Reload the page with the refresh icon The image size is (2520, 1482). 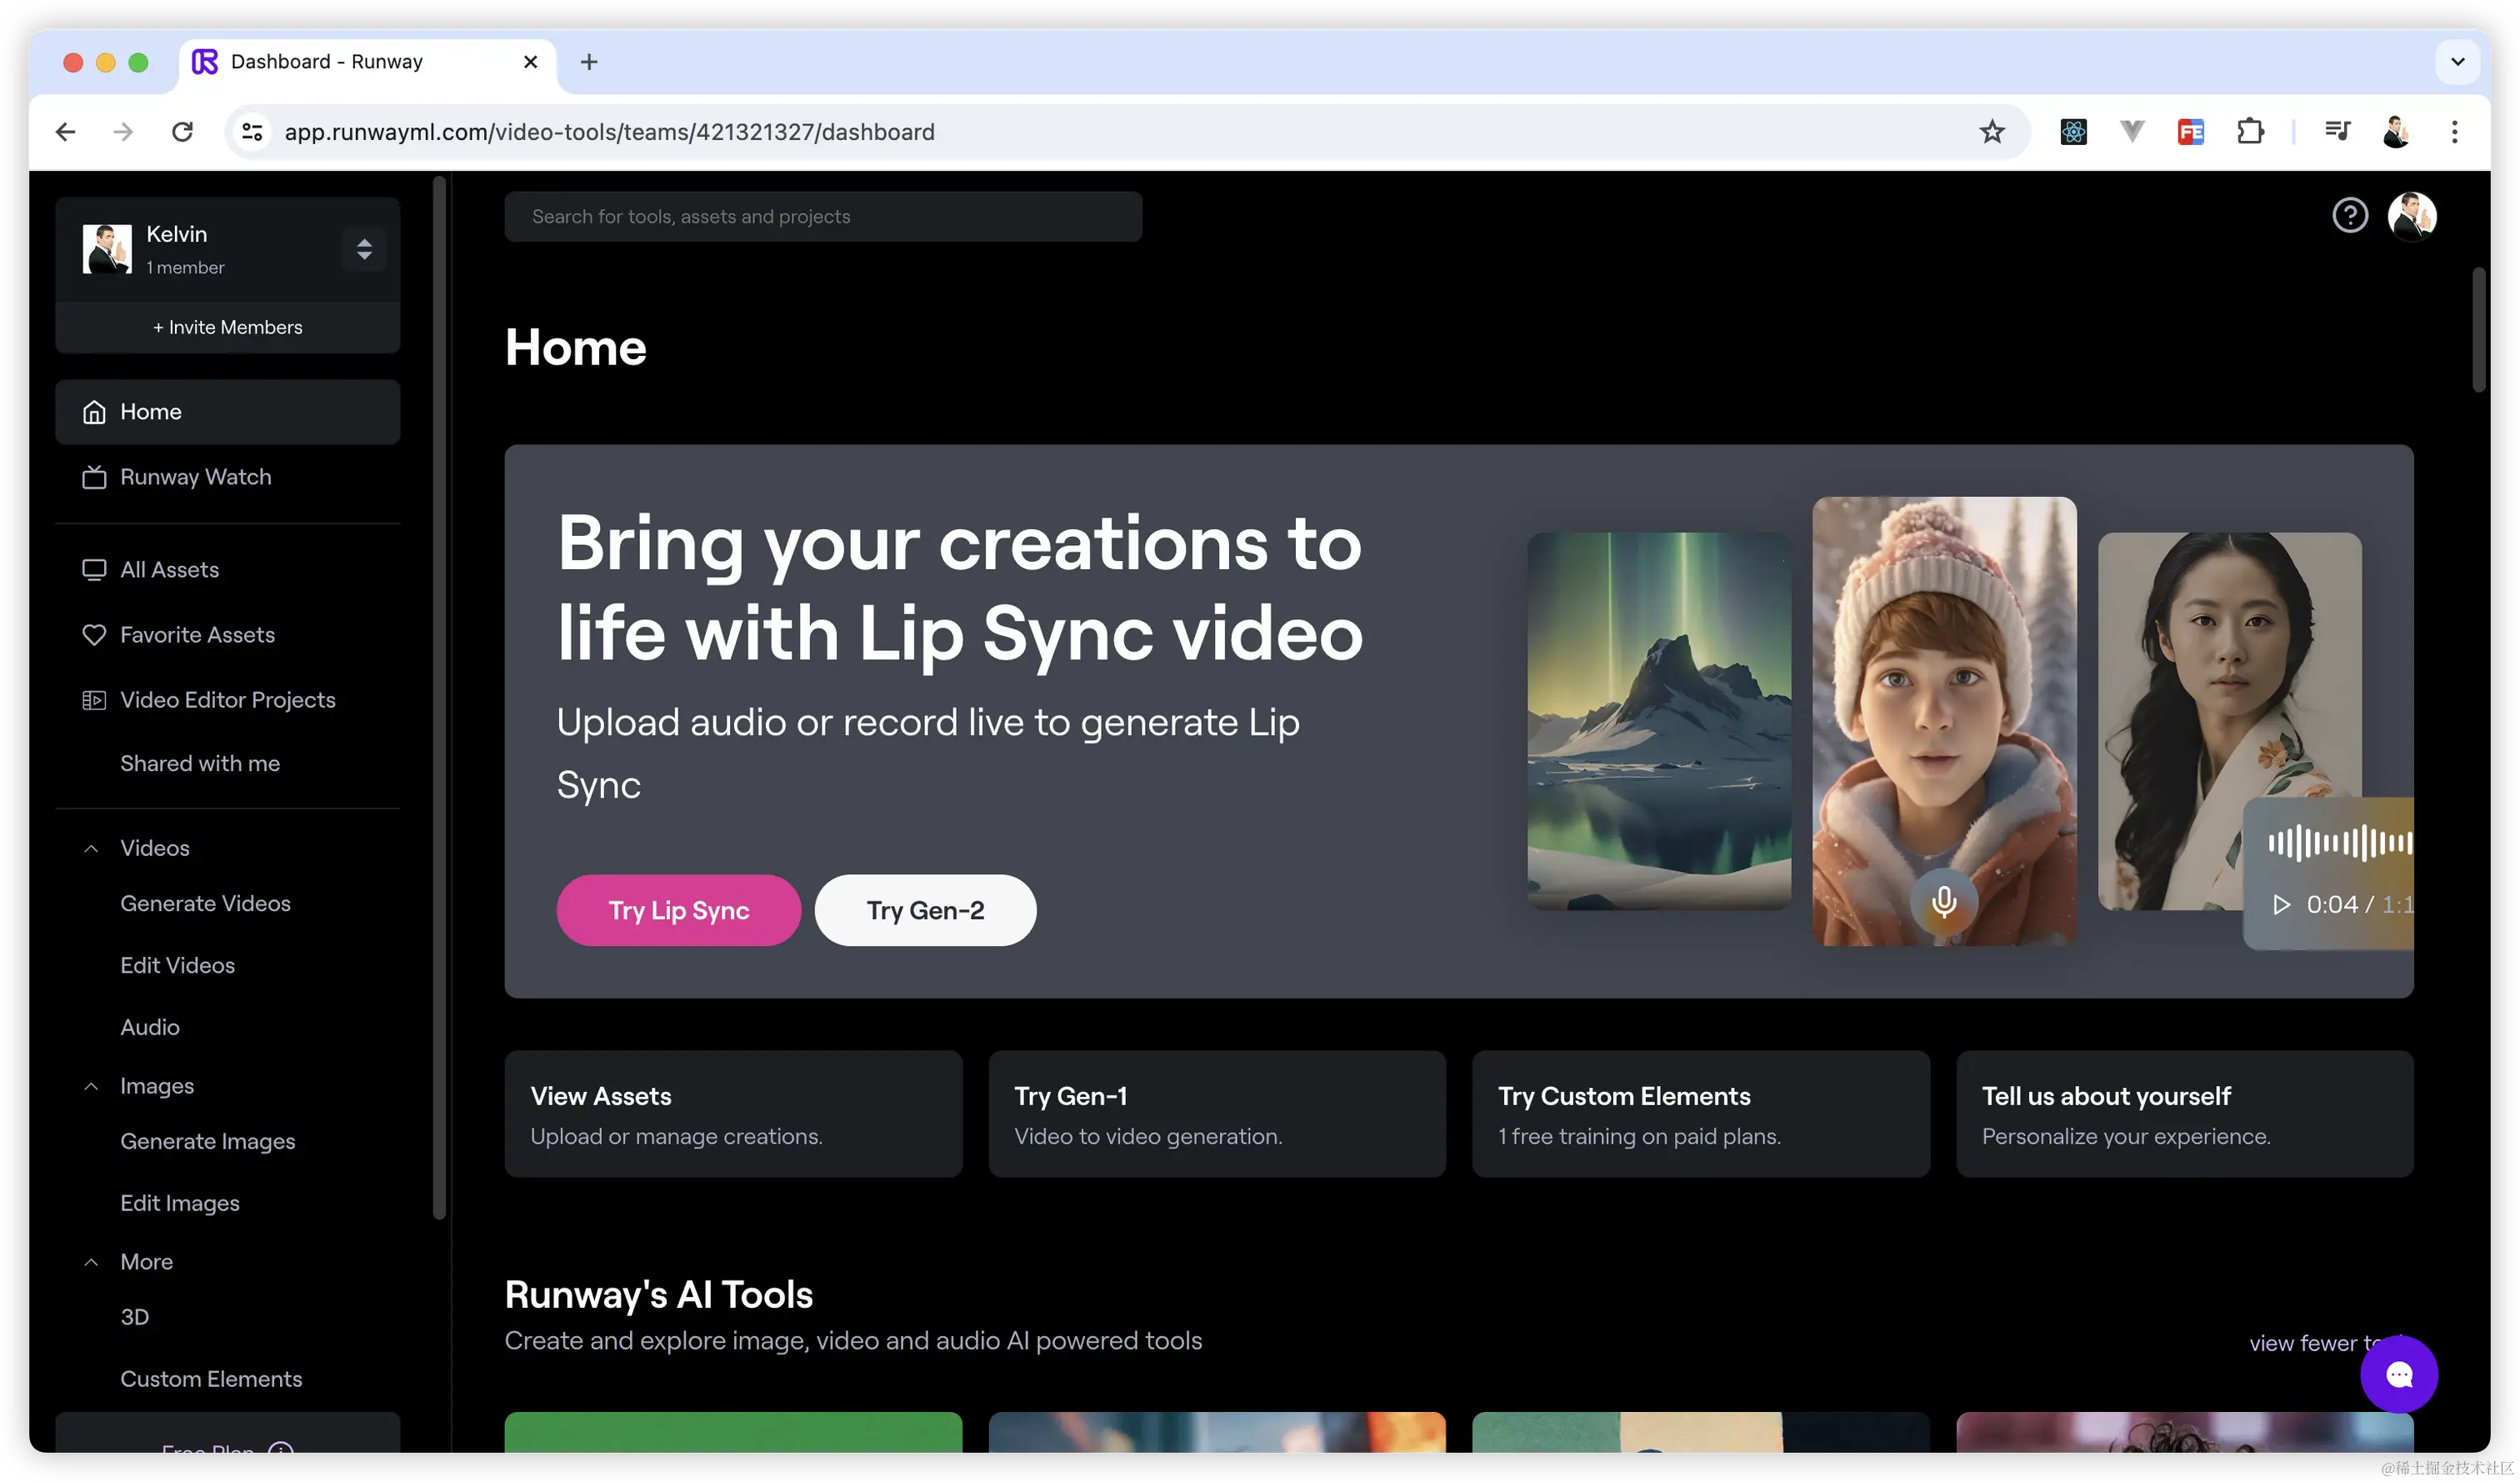[x=182, y=132]
